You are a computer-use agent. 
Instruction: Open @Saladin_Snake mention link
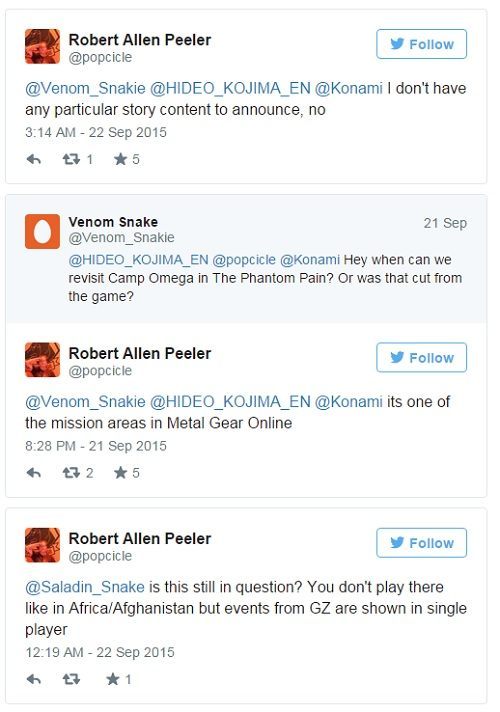(x=85, y=587)
